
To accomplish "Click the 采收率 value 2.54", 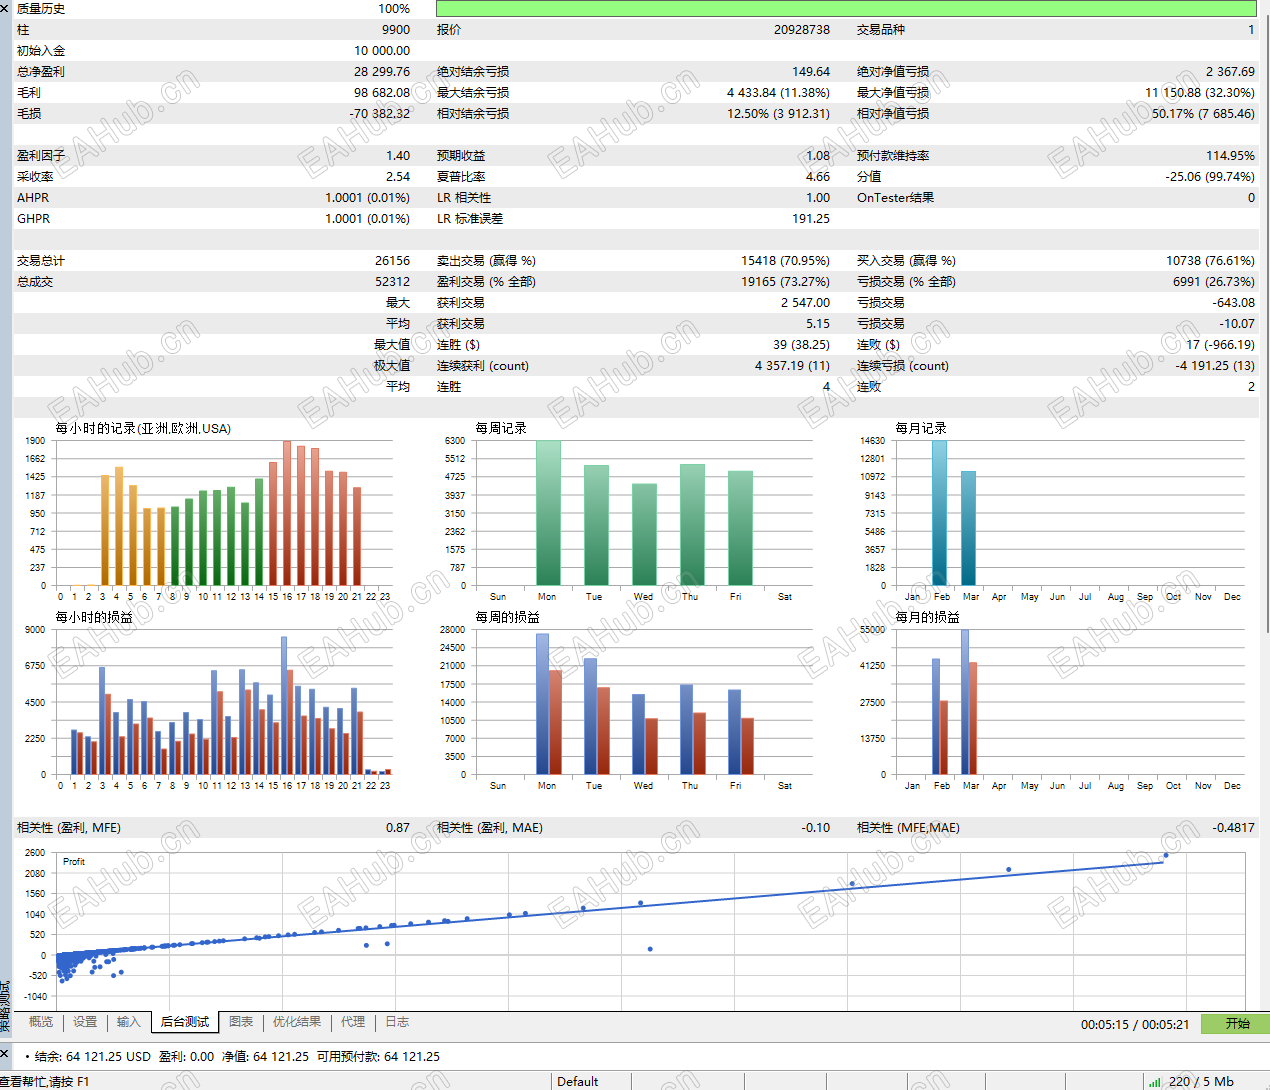I will [397, 177].
